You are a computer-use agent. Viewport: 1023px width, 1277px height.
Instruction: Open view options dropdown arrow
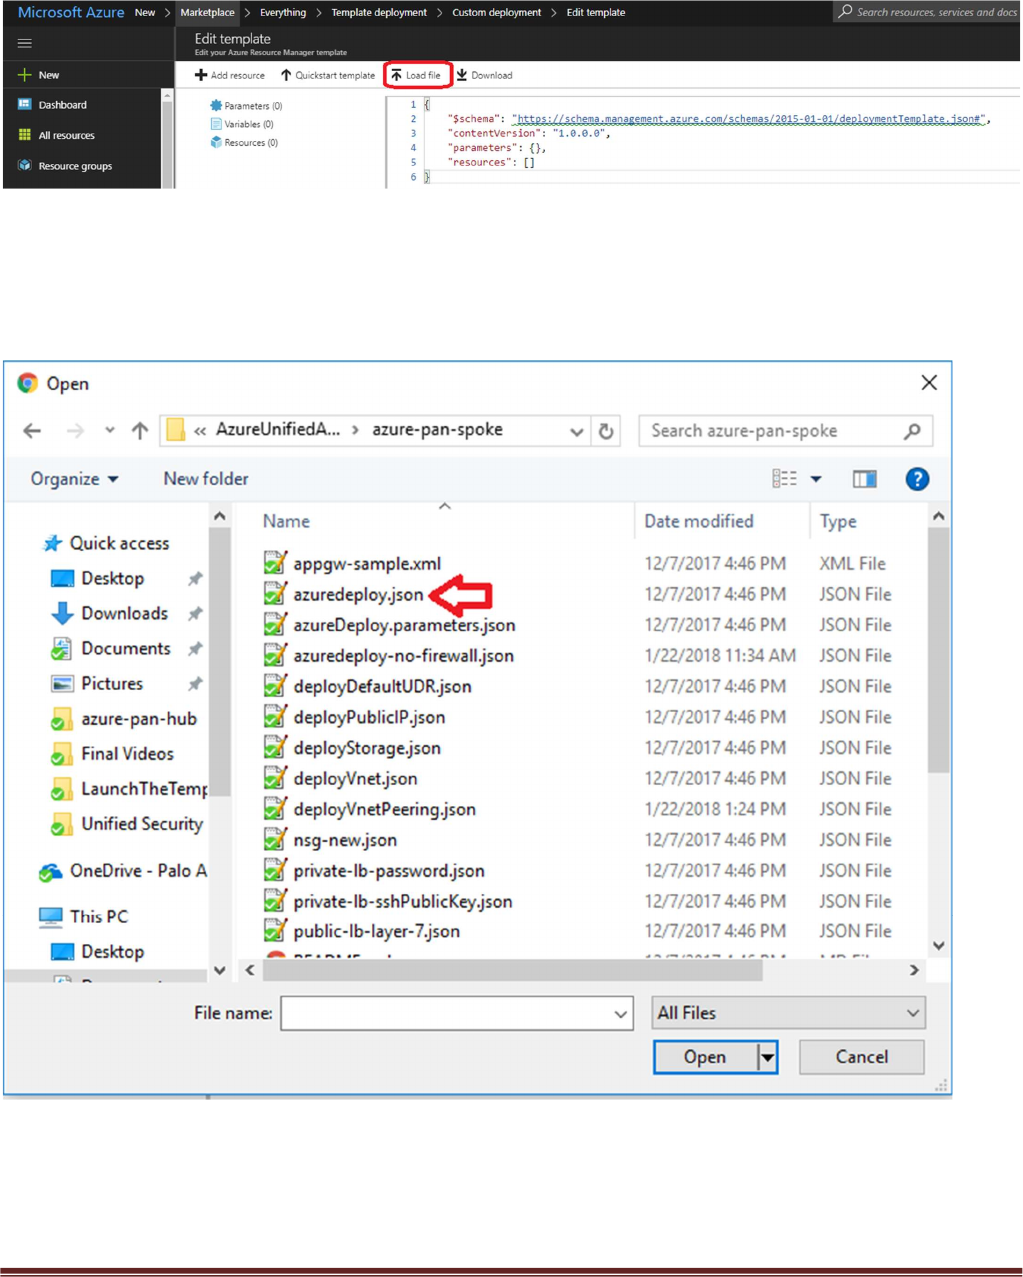816,479
